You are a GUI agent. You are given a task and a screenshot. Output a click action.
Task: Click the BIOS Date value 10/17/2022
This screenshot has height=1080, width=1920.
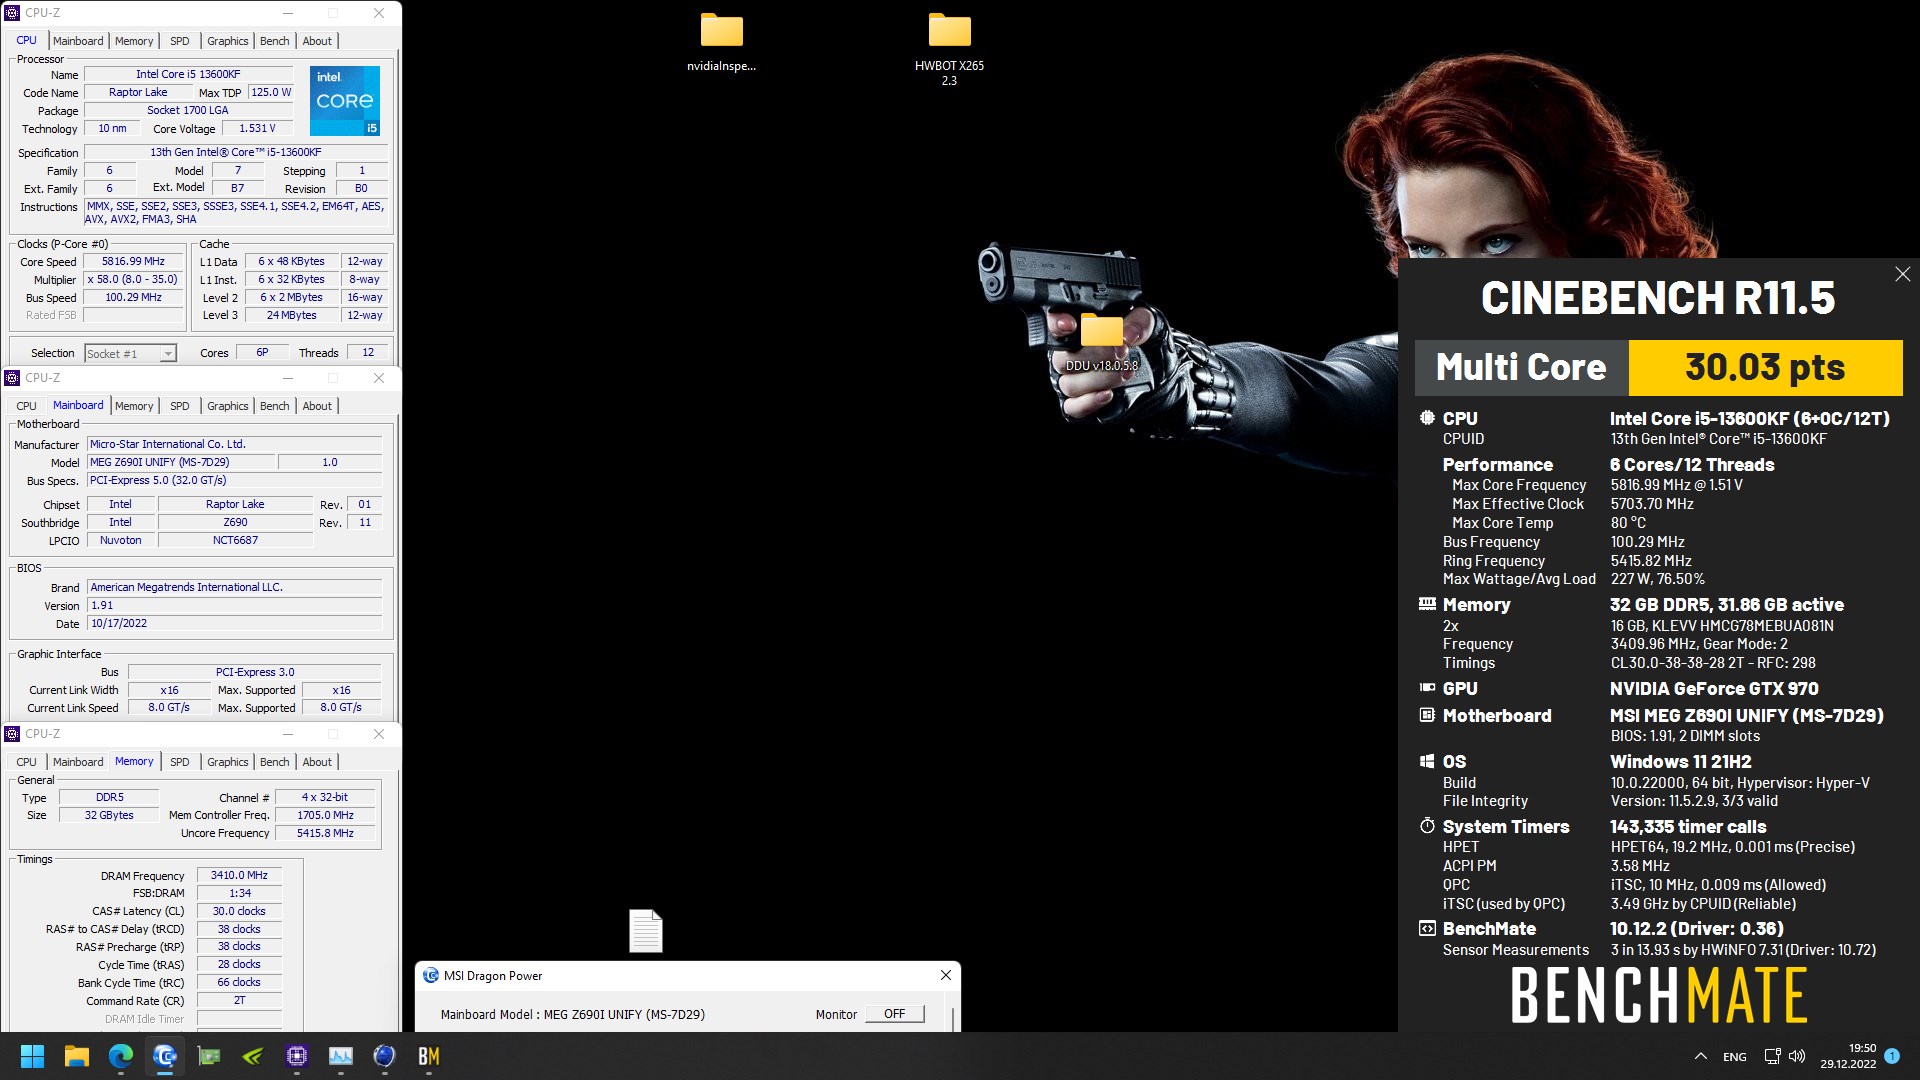point(234,623)
